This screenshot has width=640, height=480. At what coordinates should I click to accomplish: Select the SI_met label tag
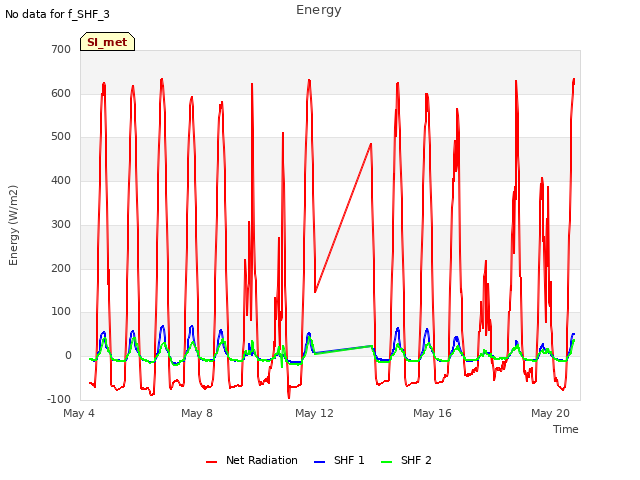[107, 42]
